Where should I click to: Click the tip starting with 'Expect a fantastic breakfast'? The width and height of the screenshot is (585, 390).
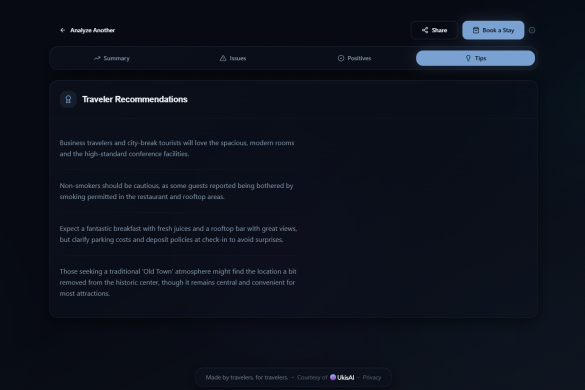[178, 234]
